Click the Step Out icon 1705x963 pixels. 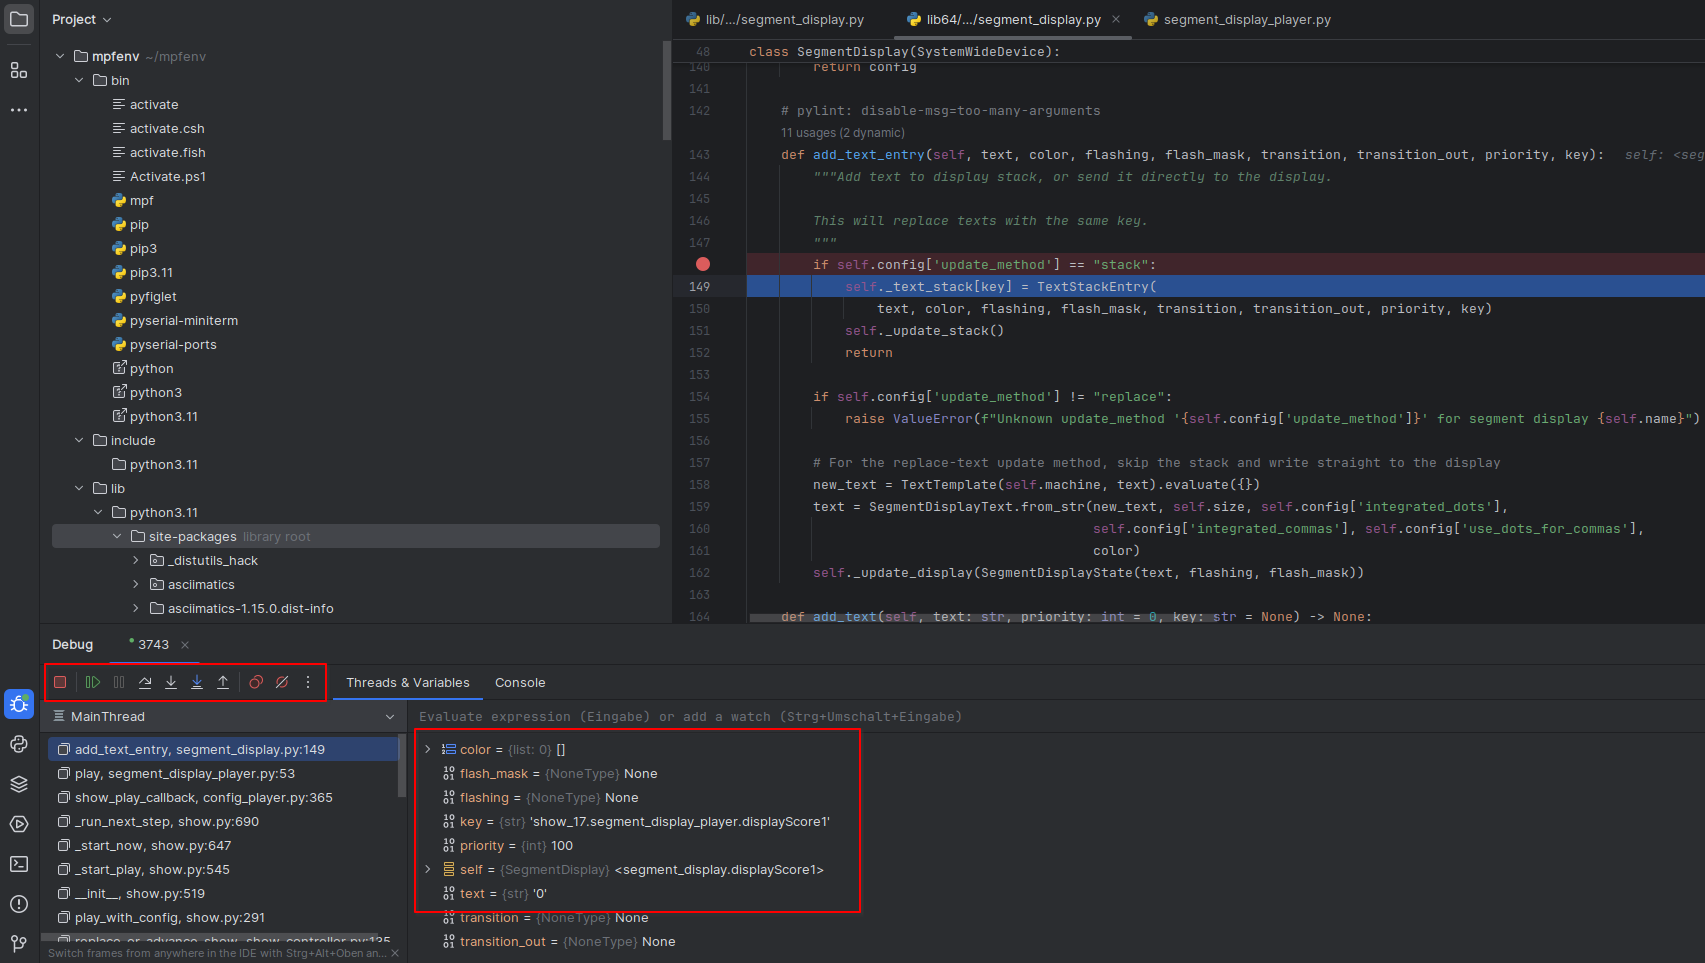tap(223, 682)
